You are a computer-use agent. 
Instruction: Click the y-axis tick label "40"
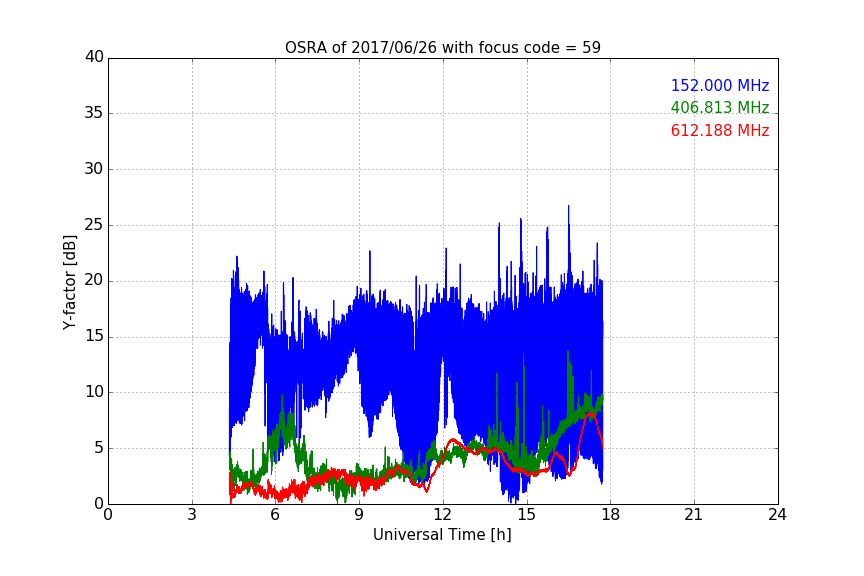click(x=94, y=57)
